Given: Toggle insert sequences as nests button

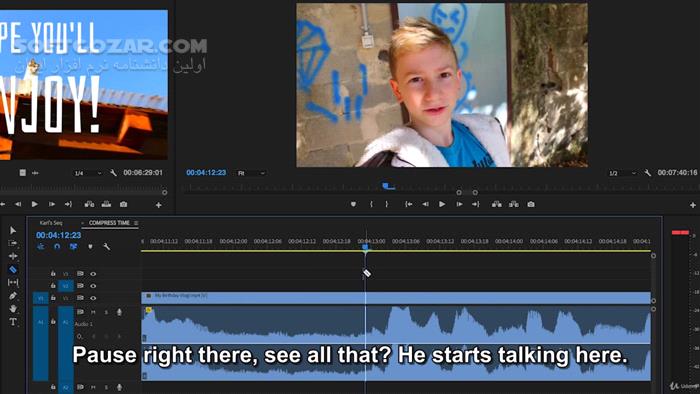Looking at the screenshot, I should point(41,246).
